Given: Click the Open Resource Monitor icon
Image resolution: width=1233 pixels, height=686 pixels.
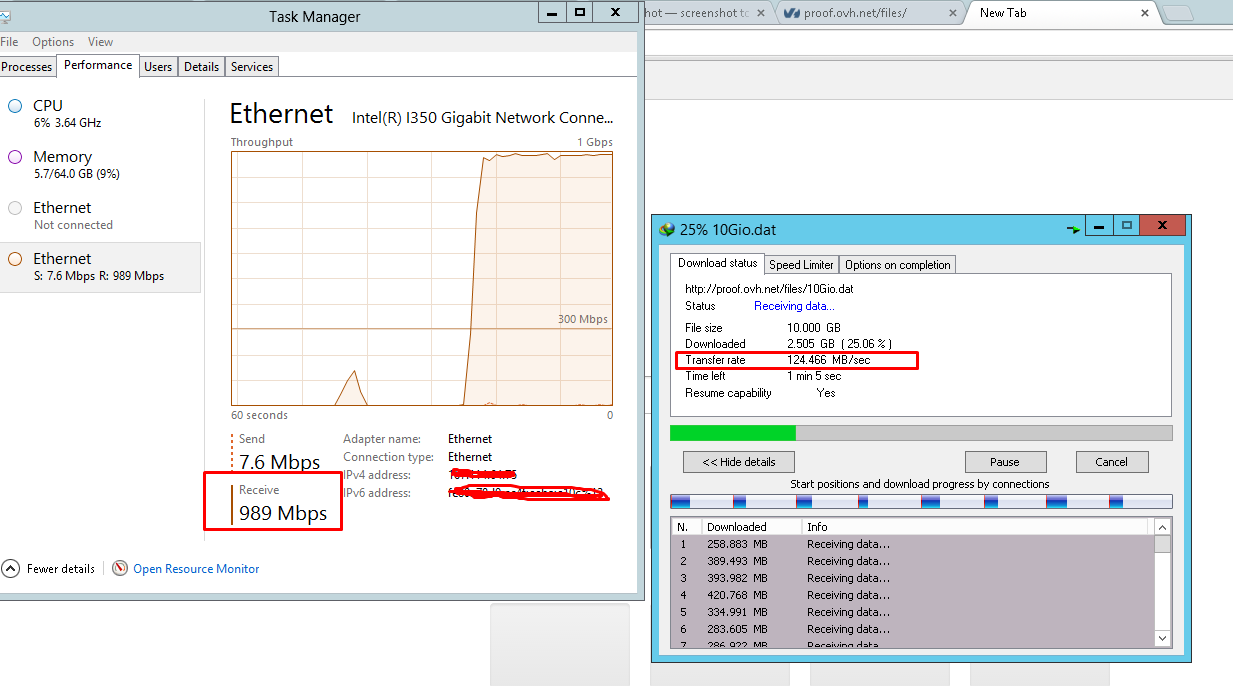Looking at the screenshot, I should click(x=120, y=569).
